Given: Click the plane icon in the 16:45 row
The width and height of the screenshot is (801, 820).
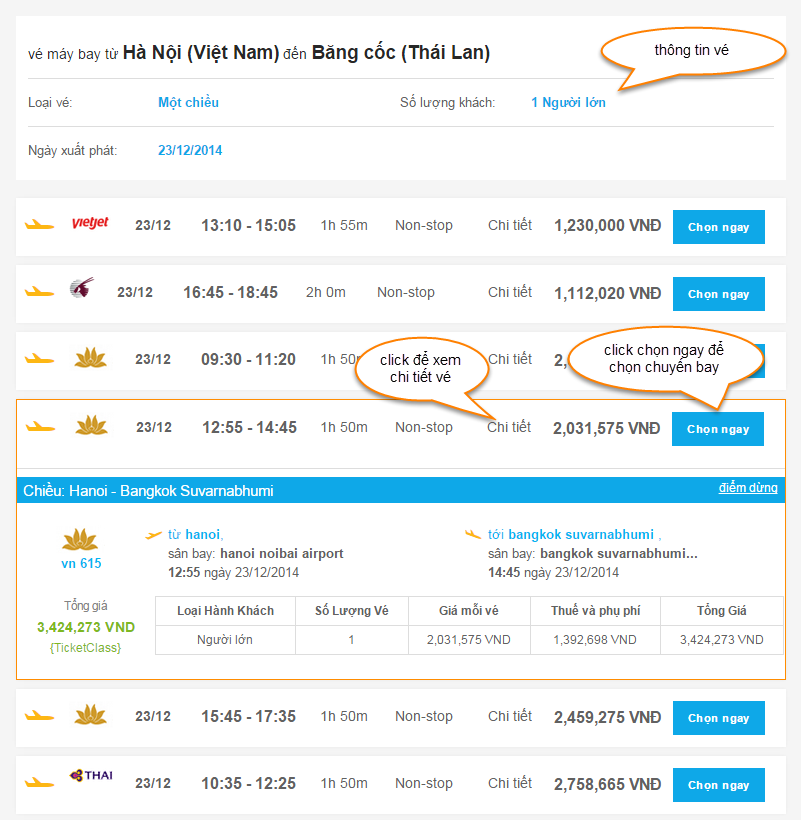Looking at the screenshot, I should 40,292.
